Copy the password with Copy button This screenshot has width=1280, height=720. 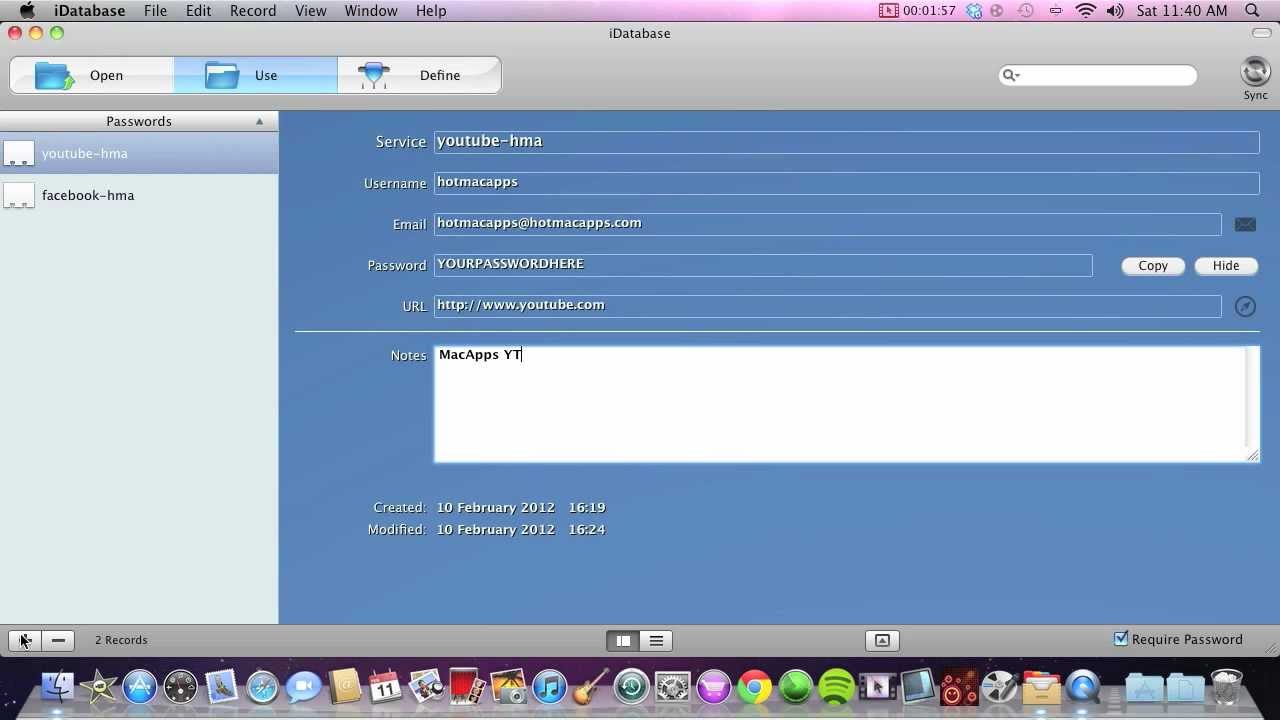pyautogui.click(x=1153, y=265)
